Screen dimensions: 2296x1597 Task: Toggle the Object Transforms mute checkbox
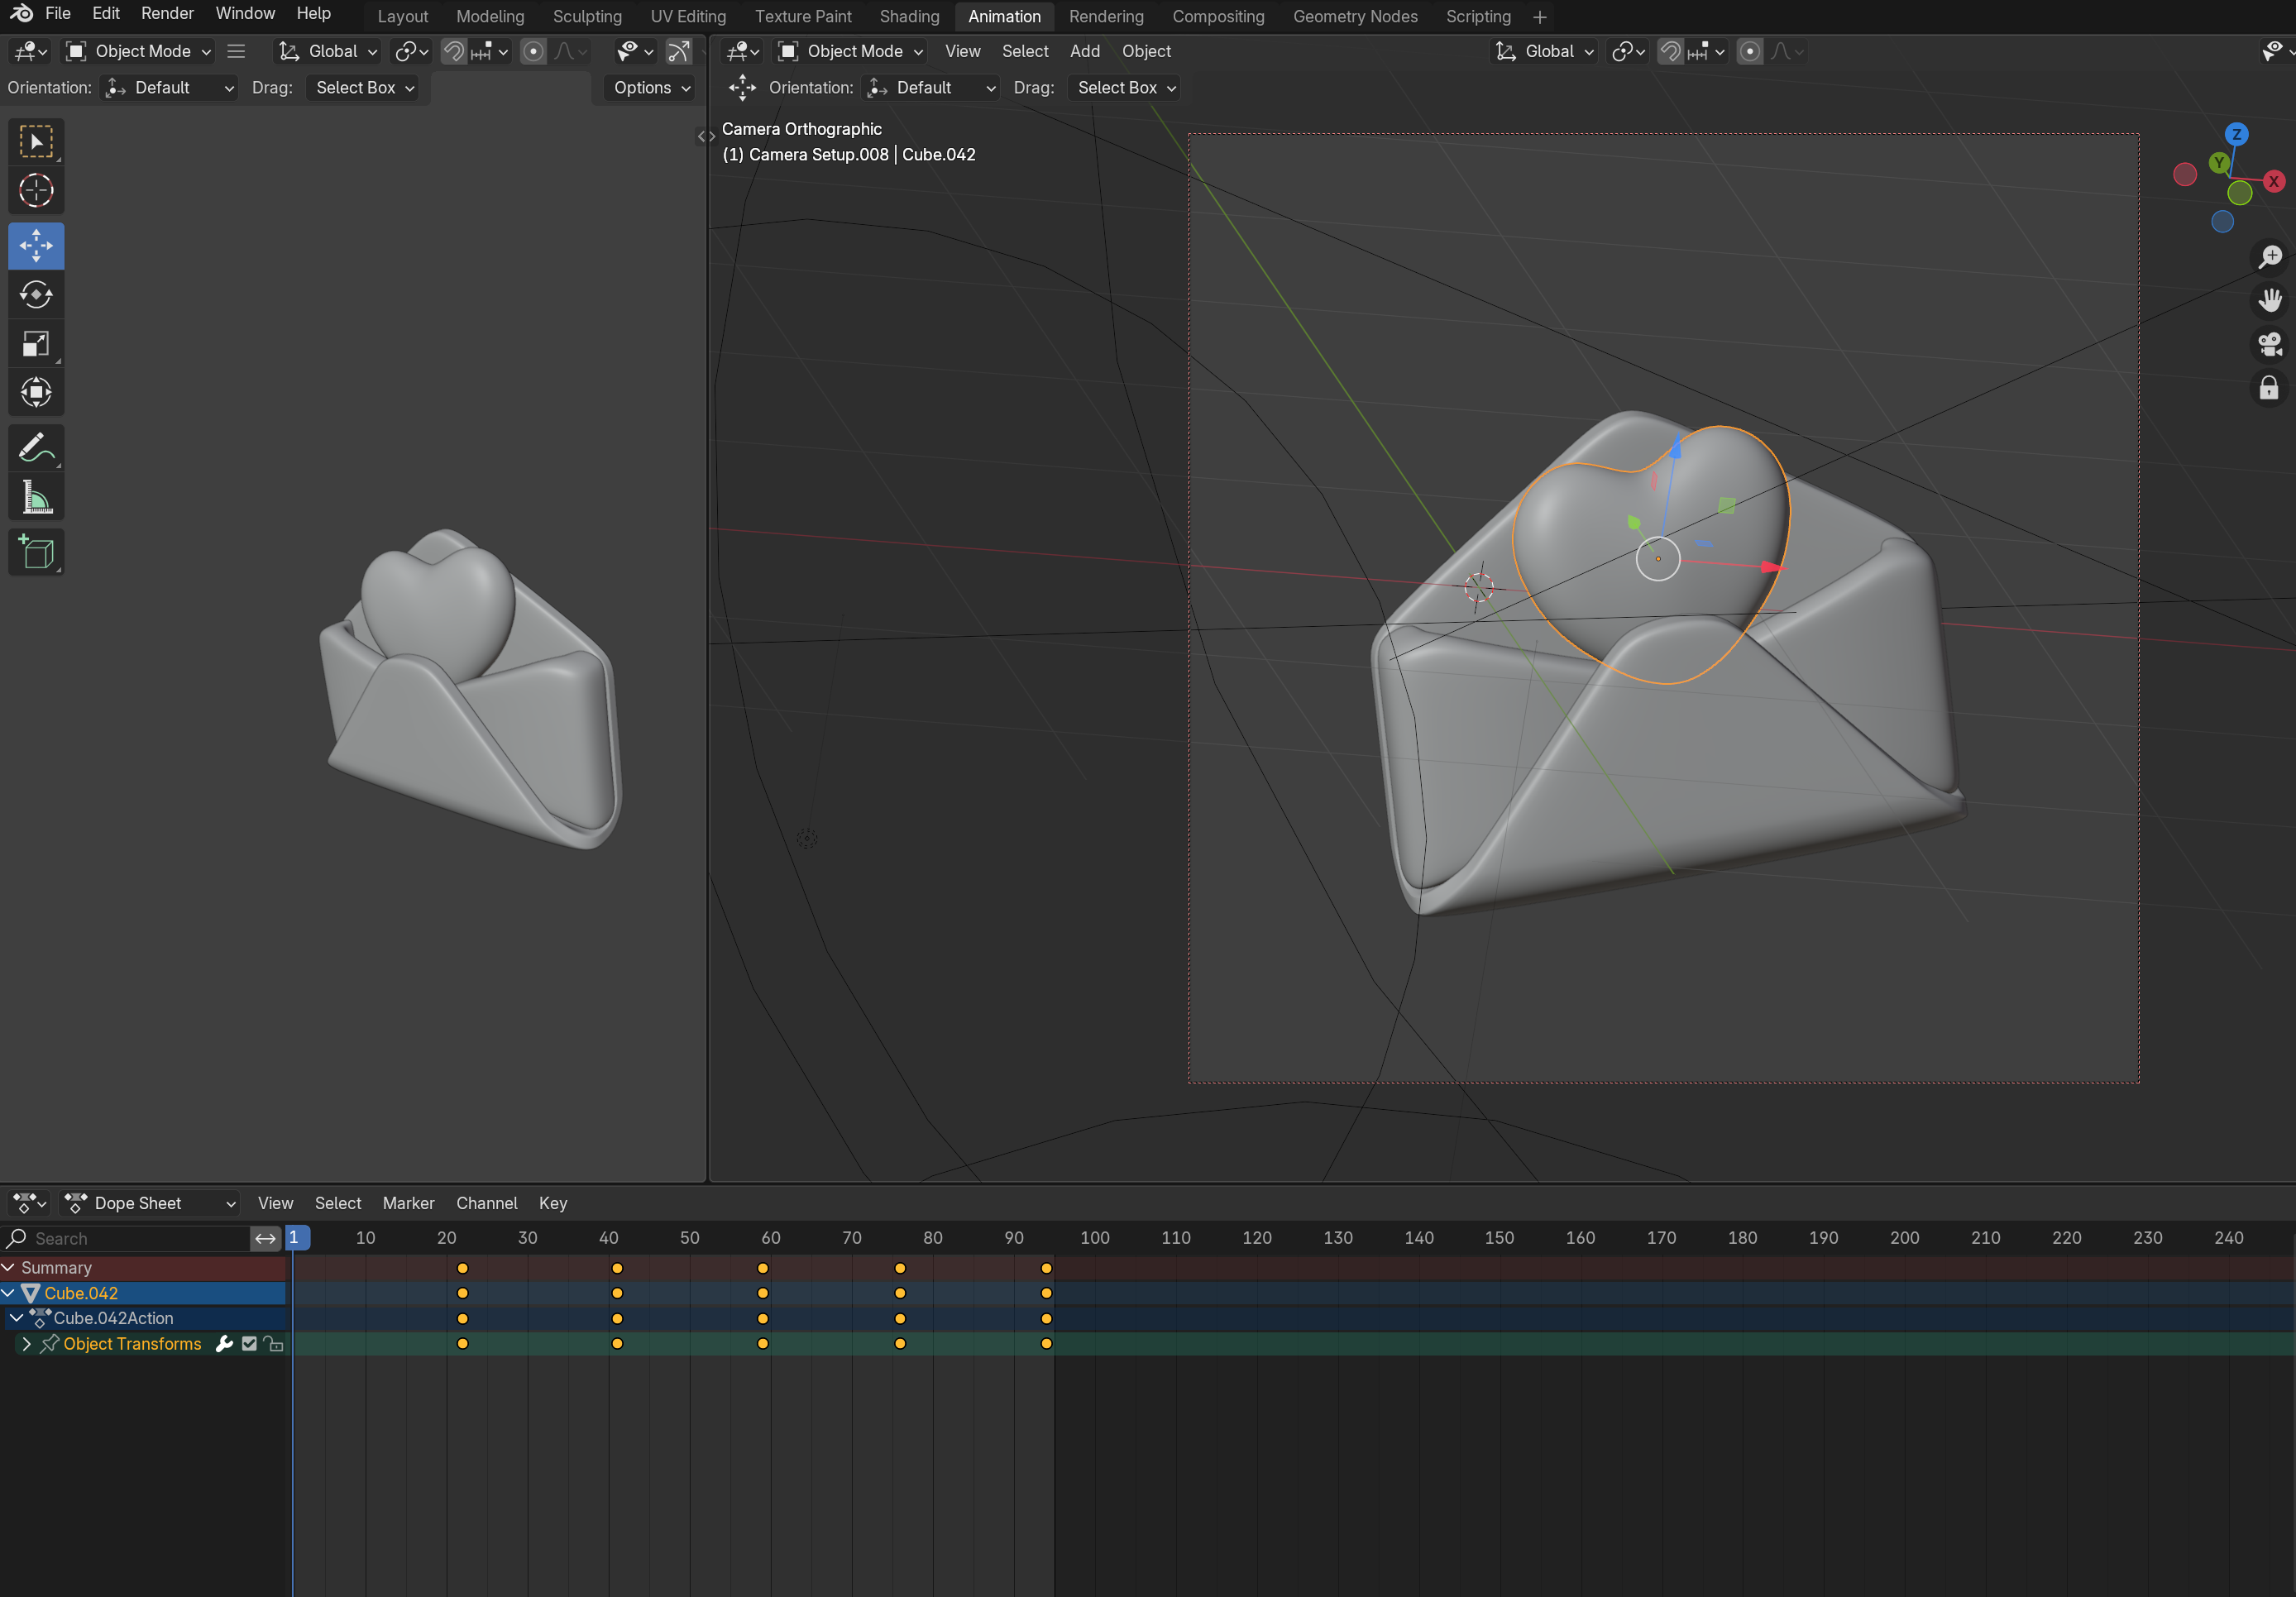[x=249, y=1344]
